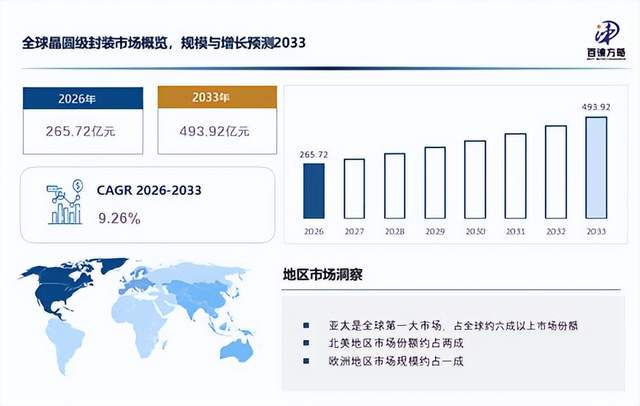Viewport: 640px width, 406px height.
Task: Click the orange 2033年 header box
Action: pos(217,97)
